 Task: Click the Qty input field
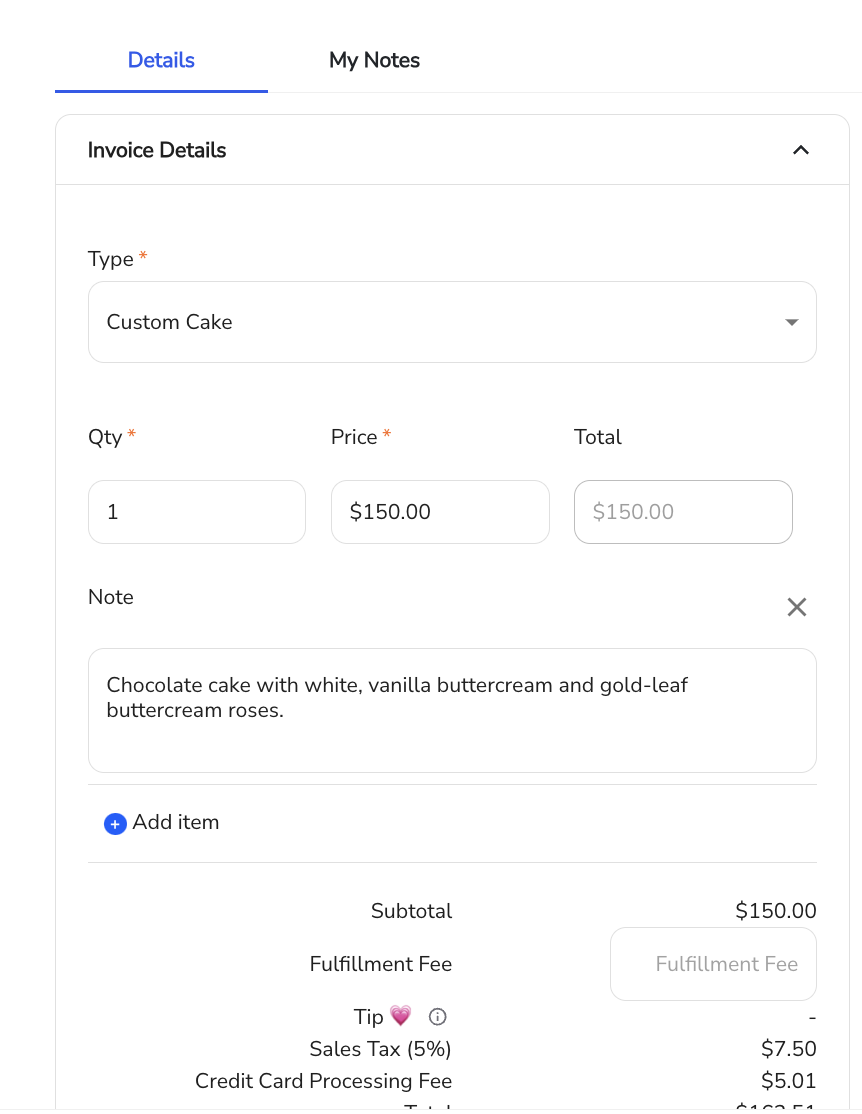(197, 512)
